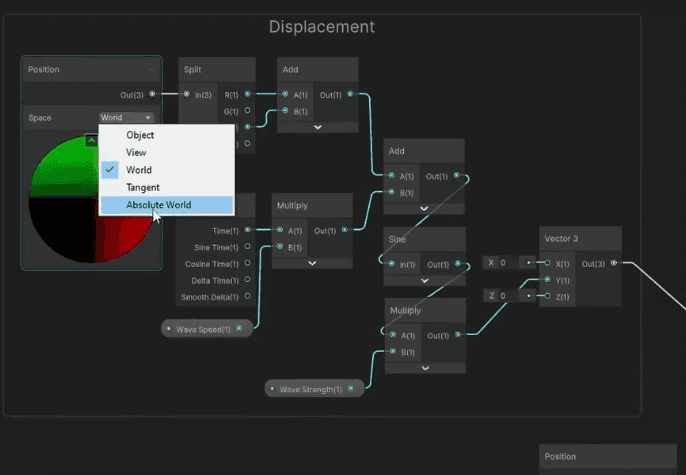Collapse the Position node preview arrow
This screenshot has width=686, height=475.
pyautogui.click(x=91, y=141)
